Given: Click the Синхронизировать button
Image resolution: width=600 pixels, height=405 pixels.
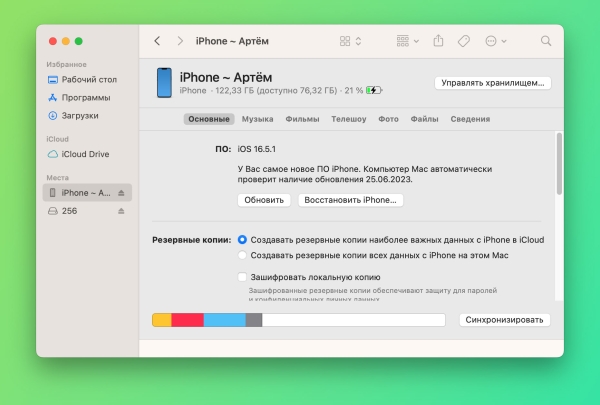Looking at the screenshot, I should click(505, 320).
